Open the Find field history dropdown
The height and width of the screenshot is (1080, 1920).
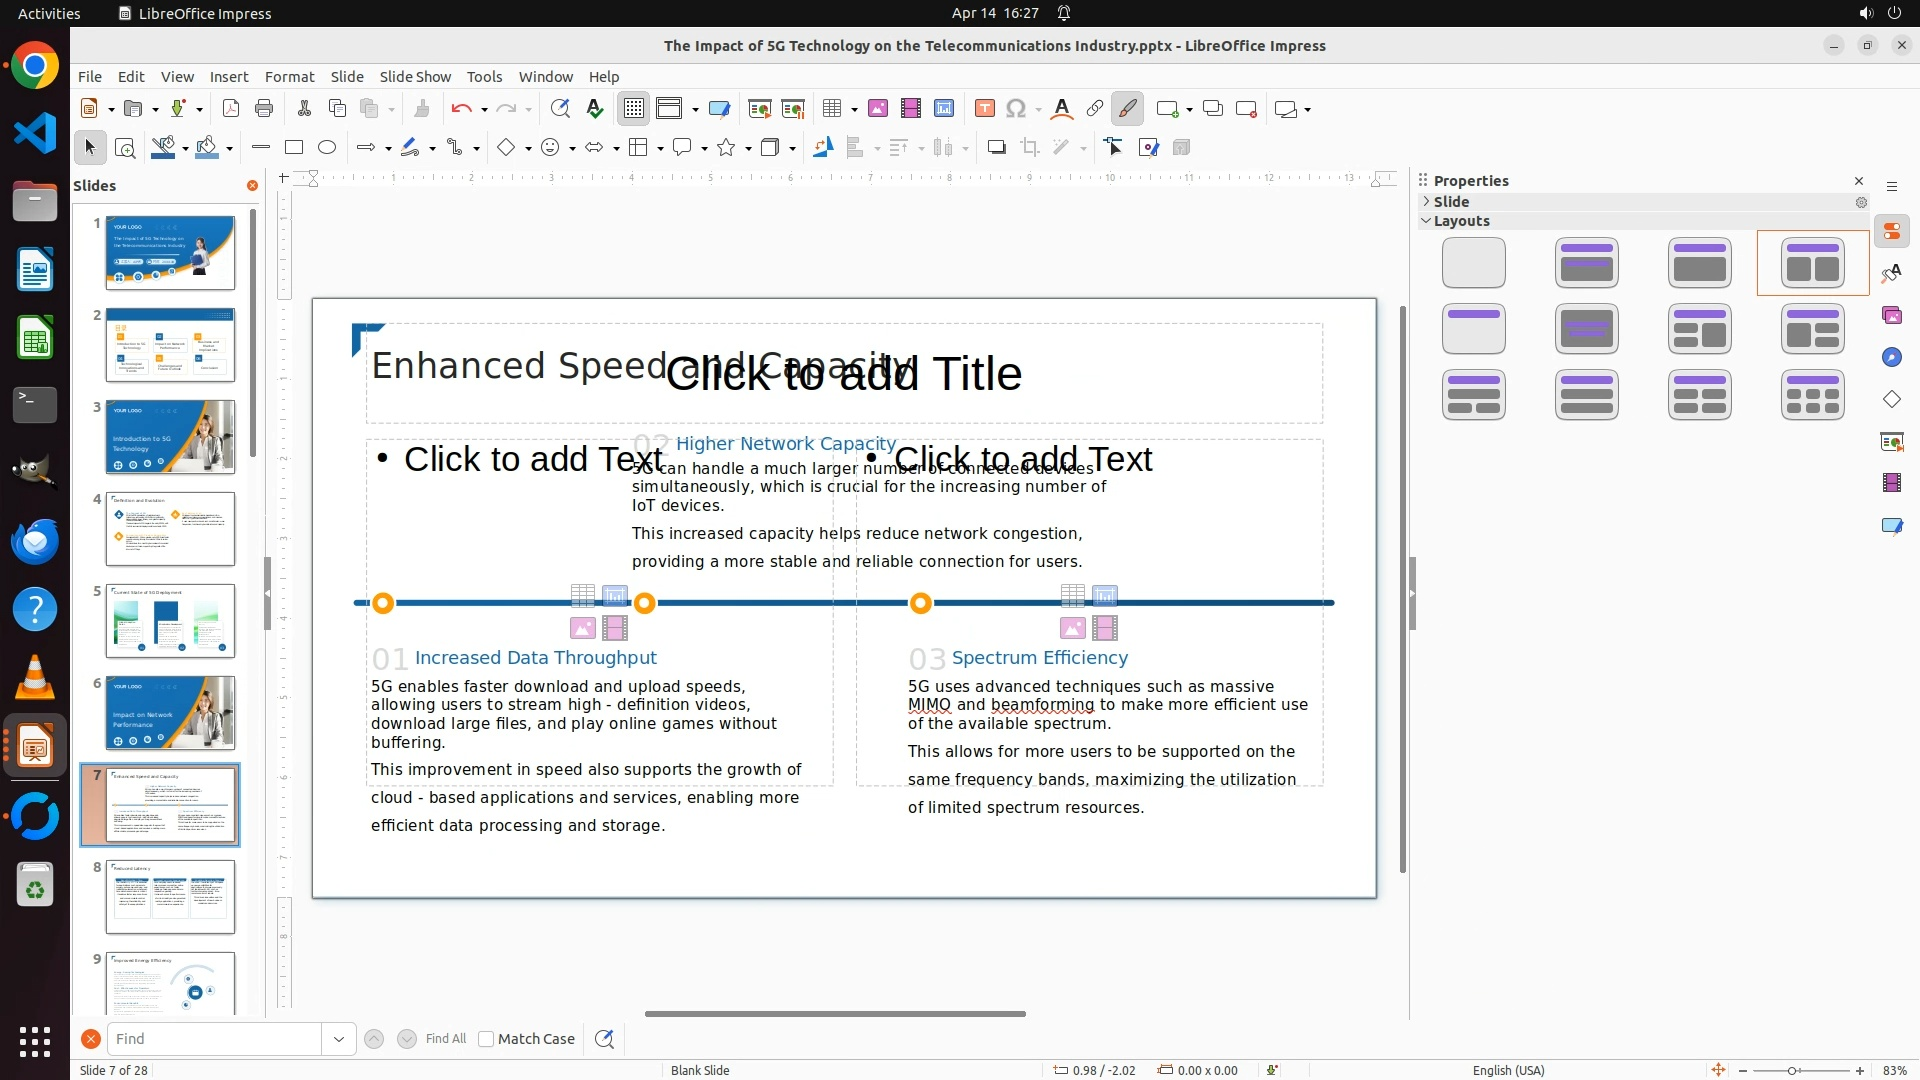(339, 1039)
